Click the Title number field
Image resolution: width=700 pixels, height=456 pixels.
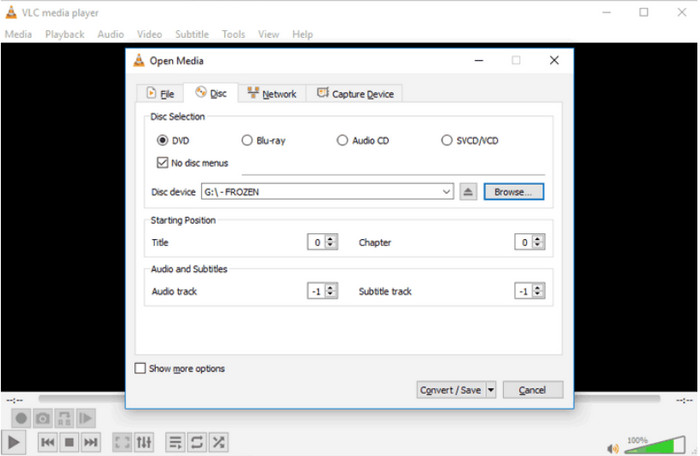317,242
